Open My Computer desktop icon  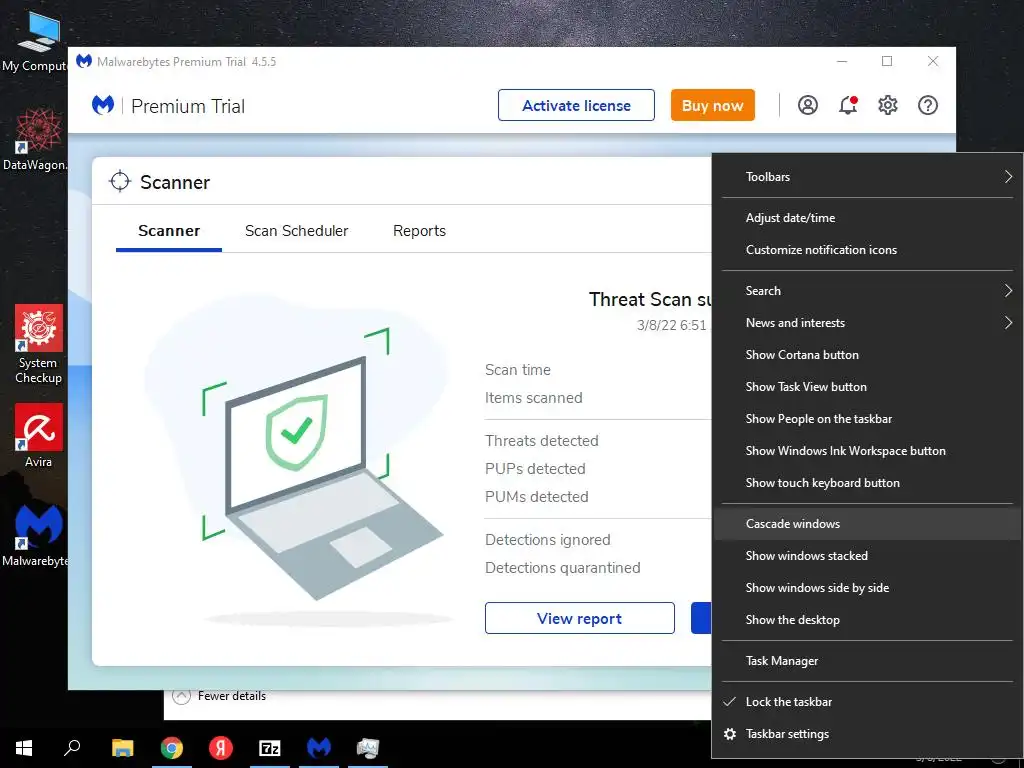pos(36,40)
